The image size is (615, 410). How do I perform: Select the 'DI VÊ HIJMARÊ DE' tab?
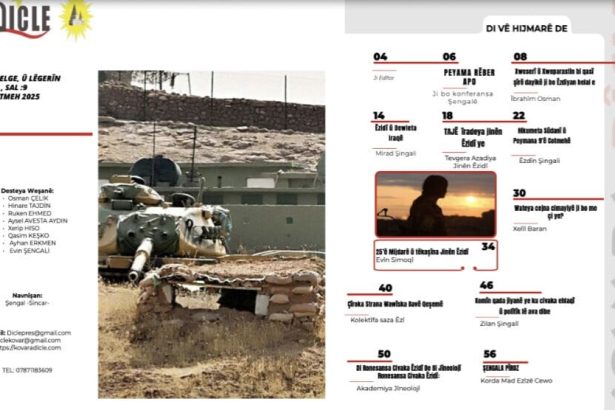point(526,29)
